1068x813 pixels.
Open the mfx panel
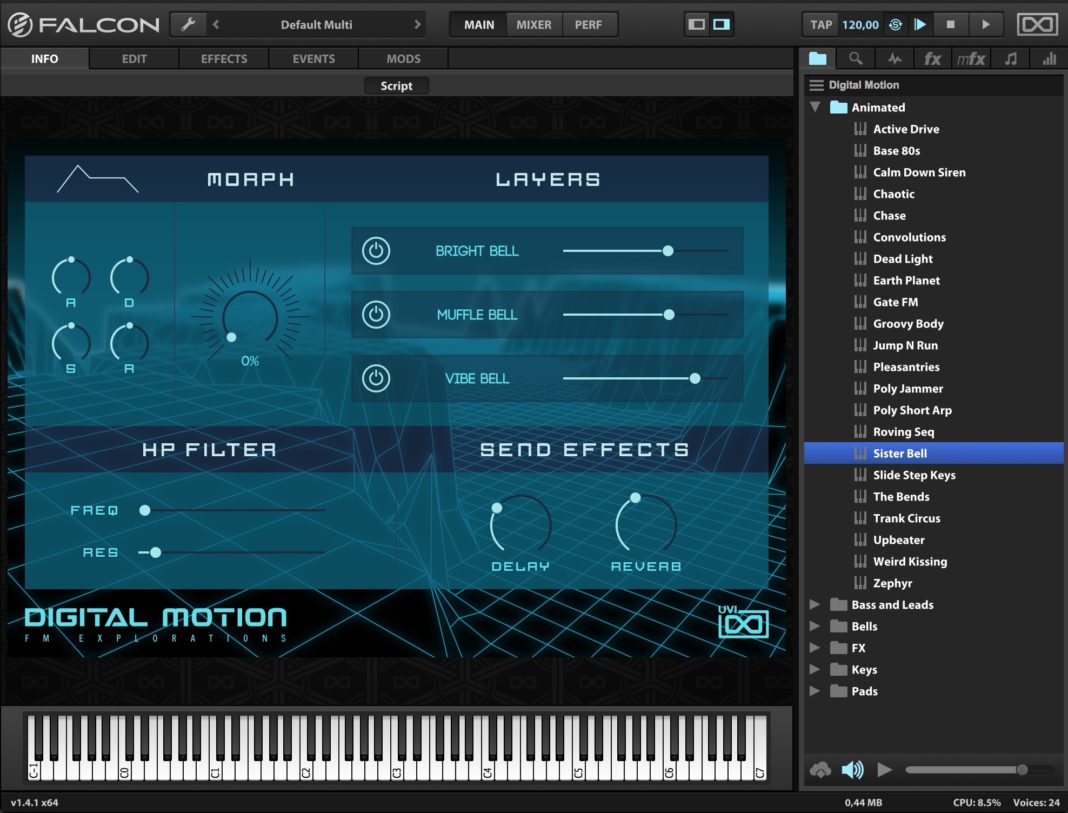(970, 57)
